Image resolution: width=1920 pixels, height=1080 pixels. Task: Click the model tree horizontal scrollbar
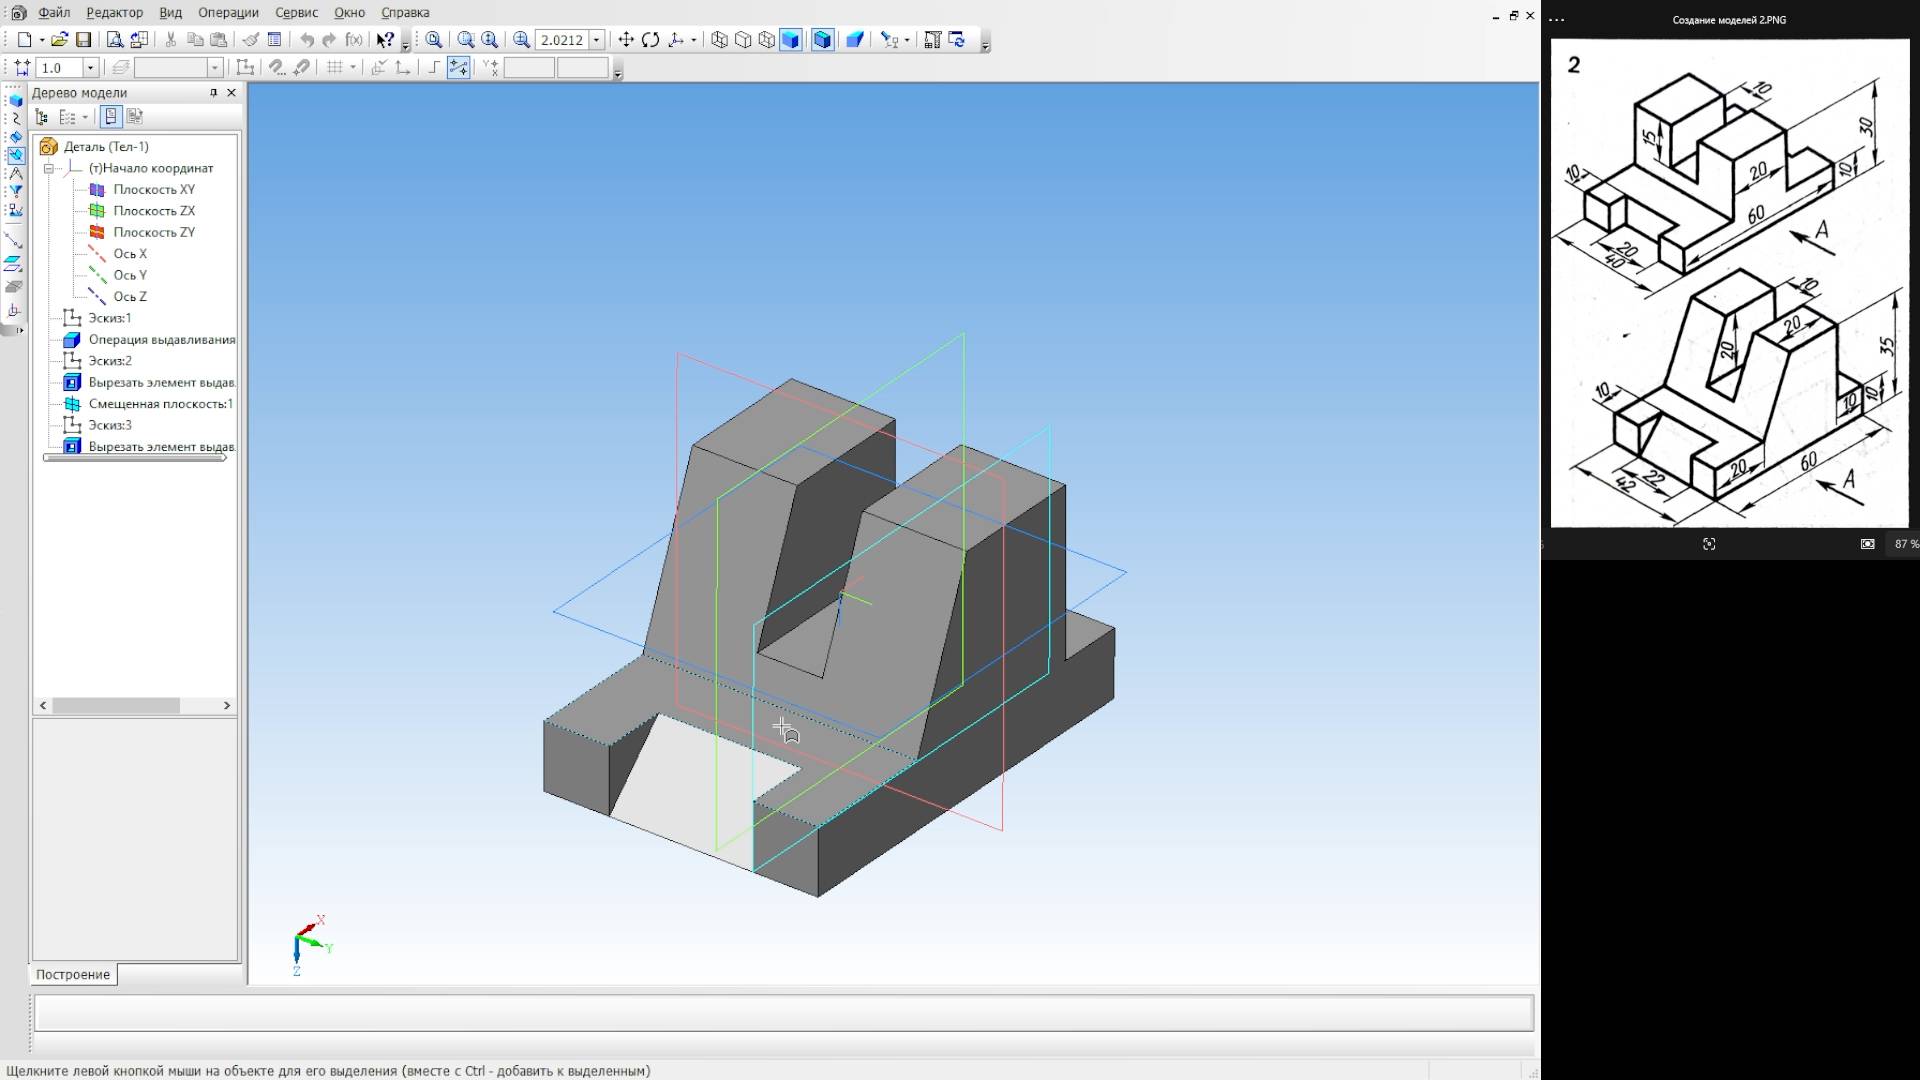(x=116, y=706)
